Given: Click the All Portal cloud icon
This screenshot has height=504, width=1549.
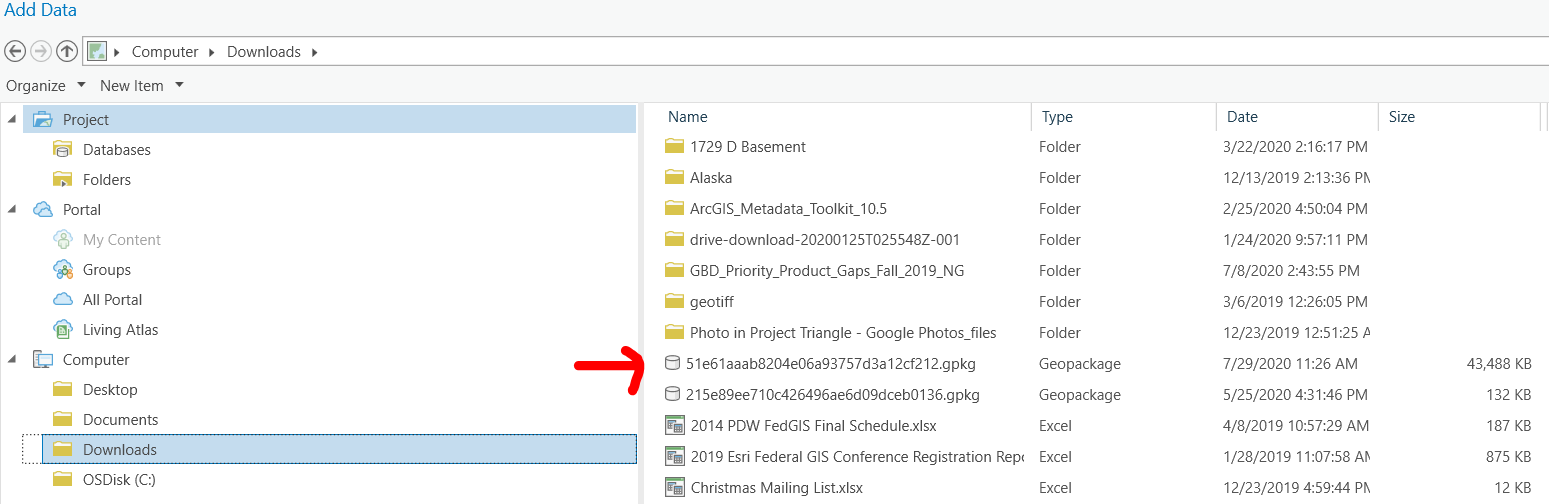Looking at the screenshot, I should coord(63,299).
